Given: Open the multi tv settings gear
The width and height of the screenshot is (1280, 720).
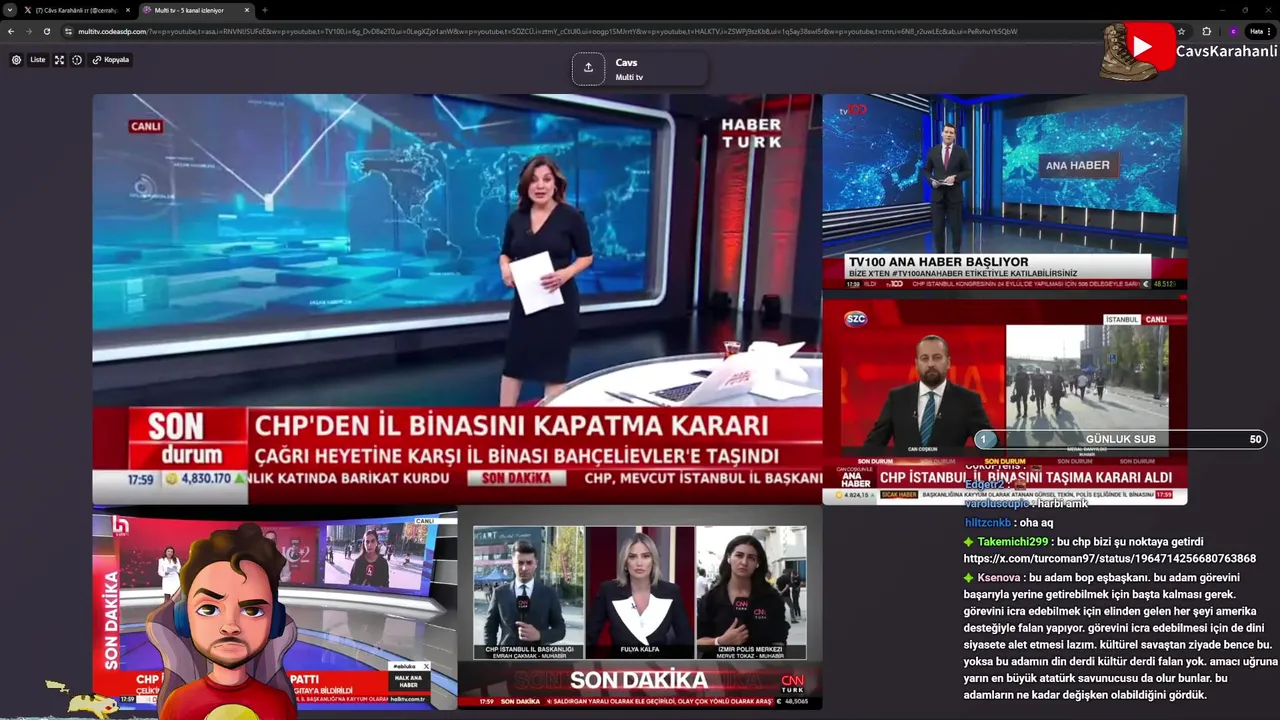Looking at the screenshot, I should (16, 60).
